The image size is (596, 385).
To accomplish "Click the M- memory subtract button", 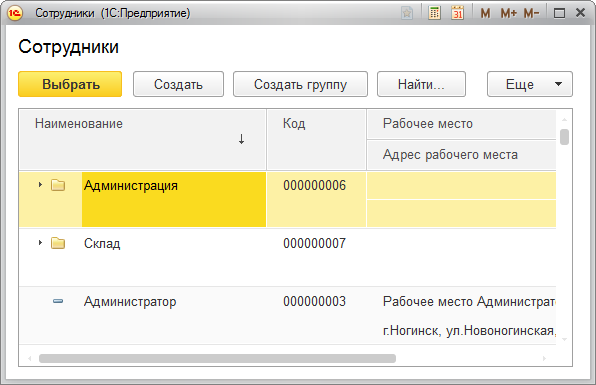I will [531, 13].
